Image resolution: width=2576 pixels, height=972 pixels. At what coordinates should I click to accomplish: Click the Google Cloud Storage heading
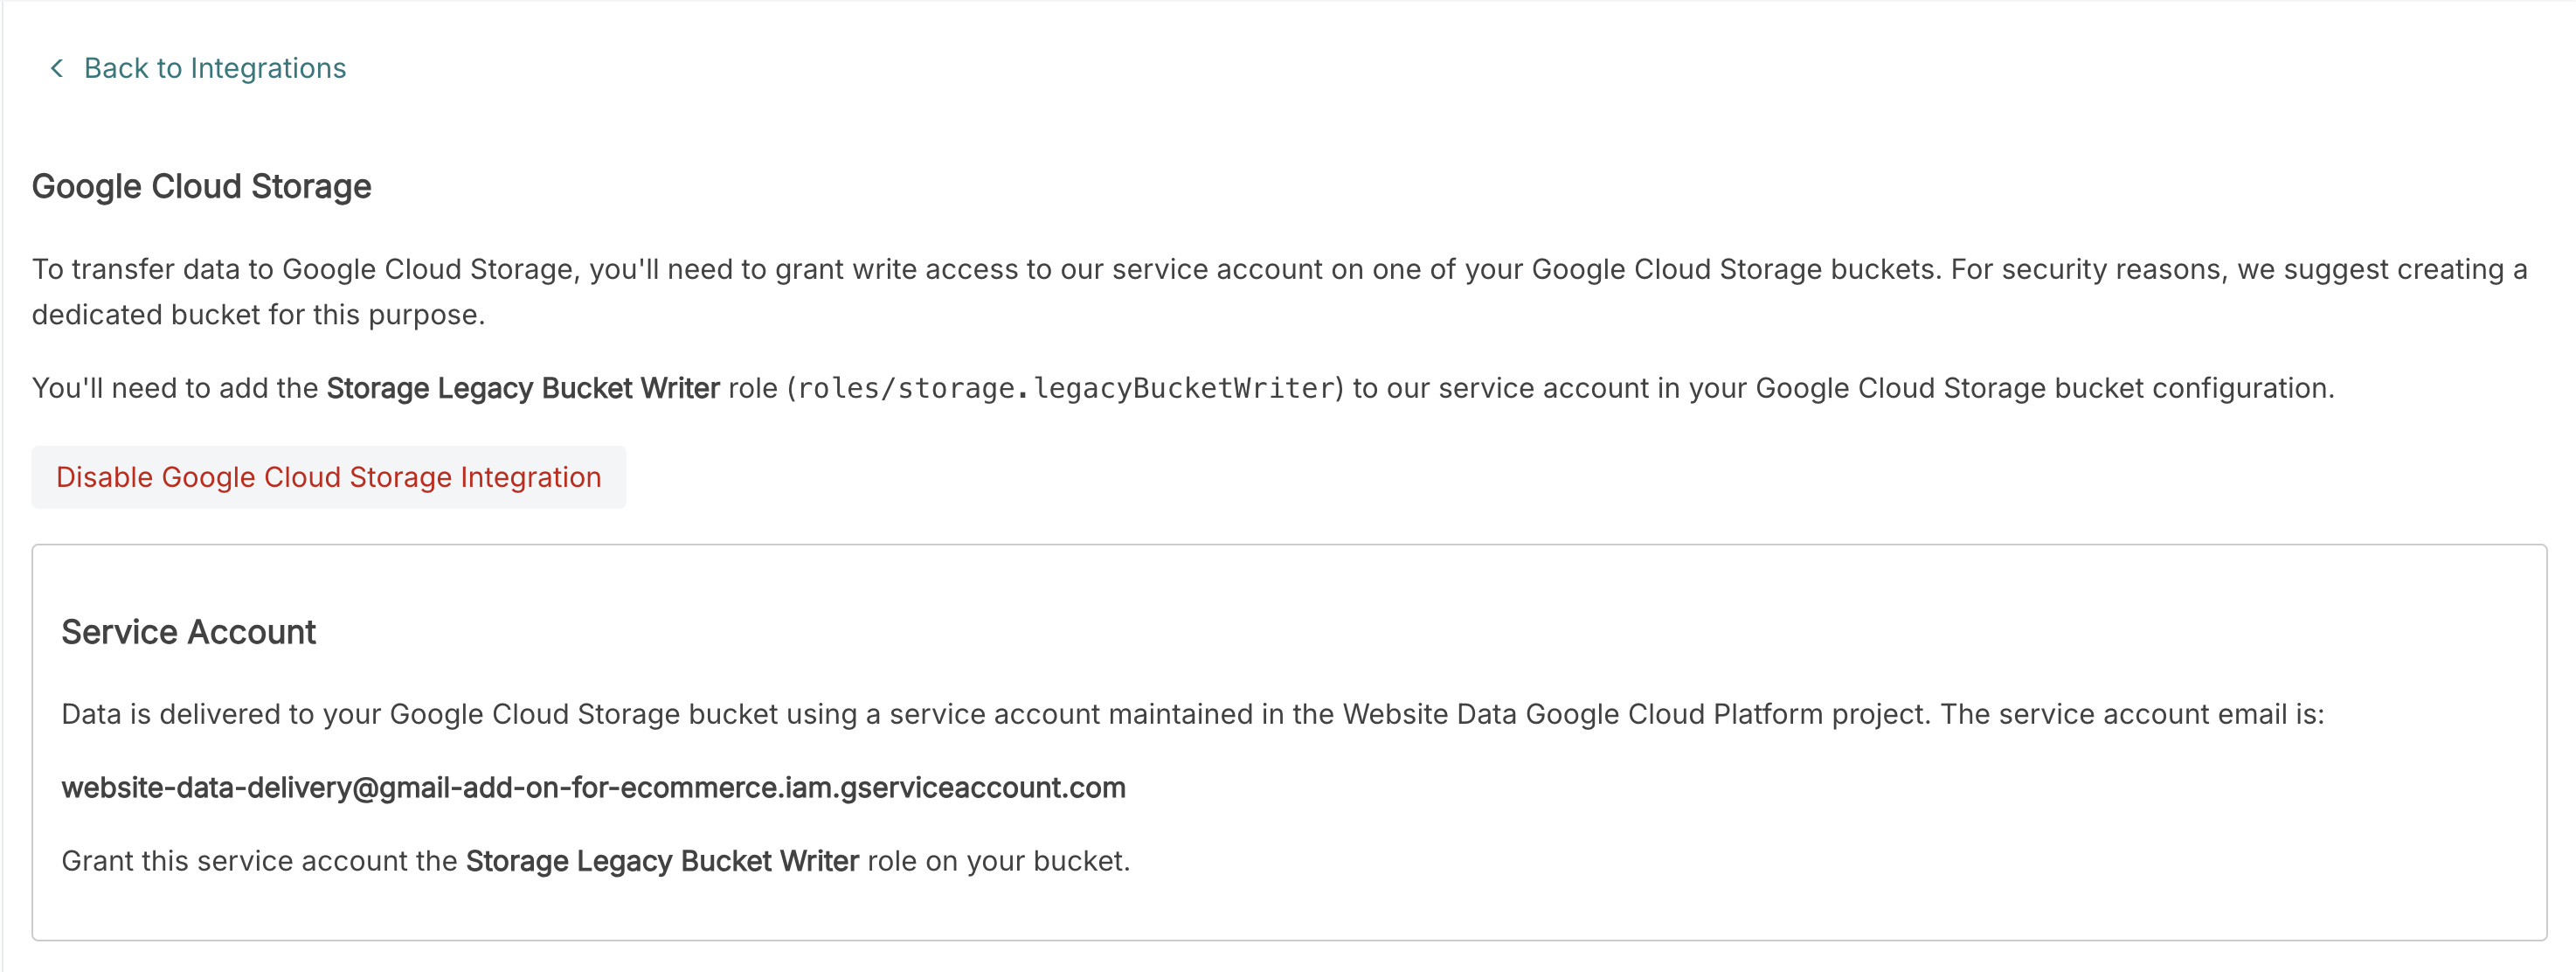pyautogui.click(x=201, y=186)
